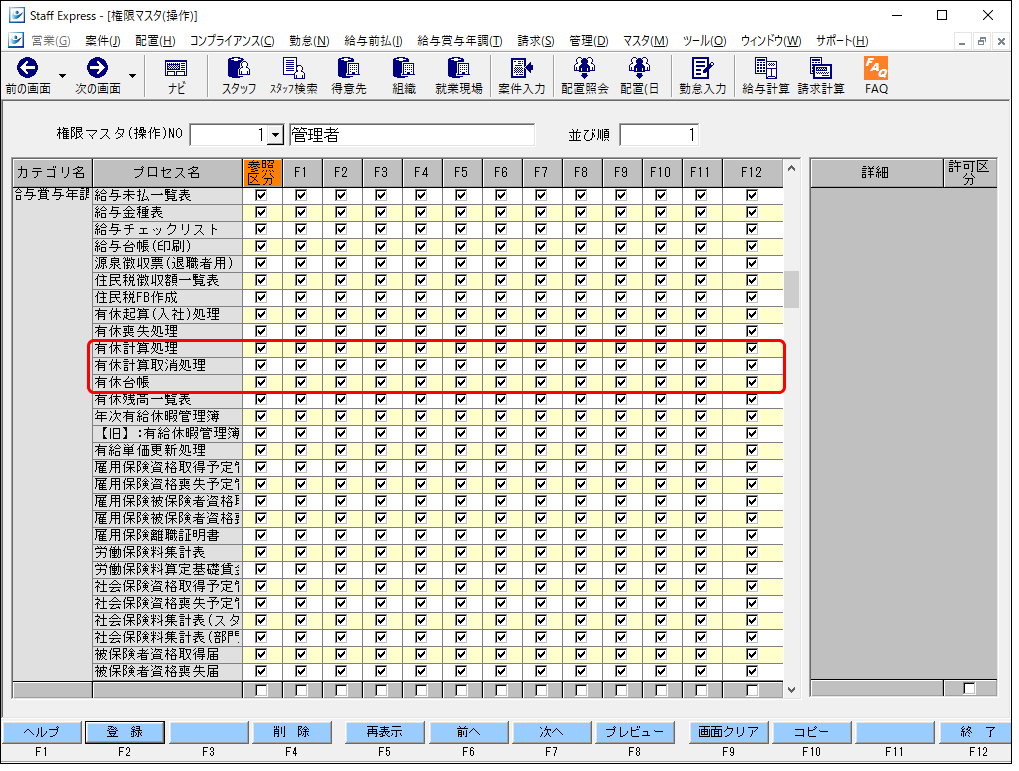Click the document icon left of 営業 menu
The width and height of the screenshot is (1019, 771).
point(16,40)
